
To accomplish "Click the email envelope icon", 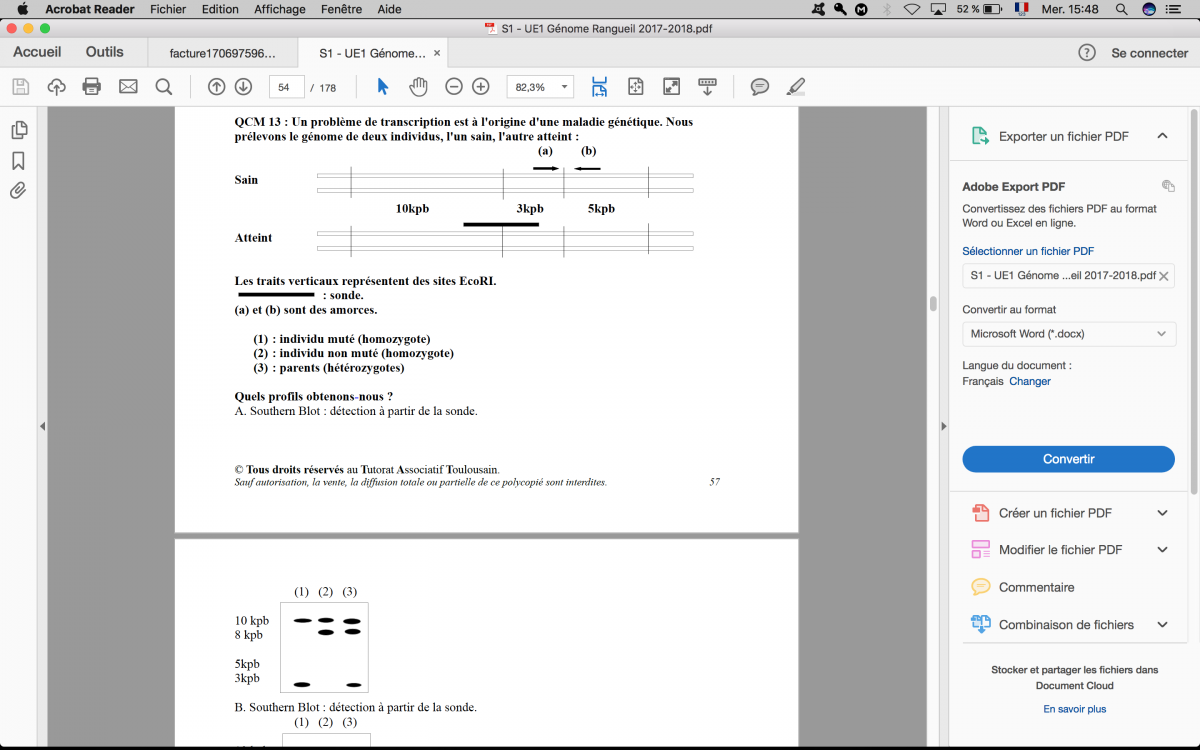I will click(x=128, y=87).
